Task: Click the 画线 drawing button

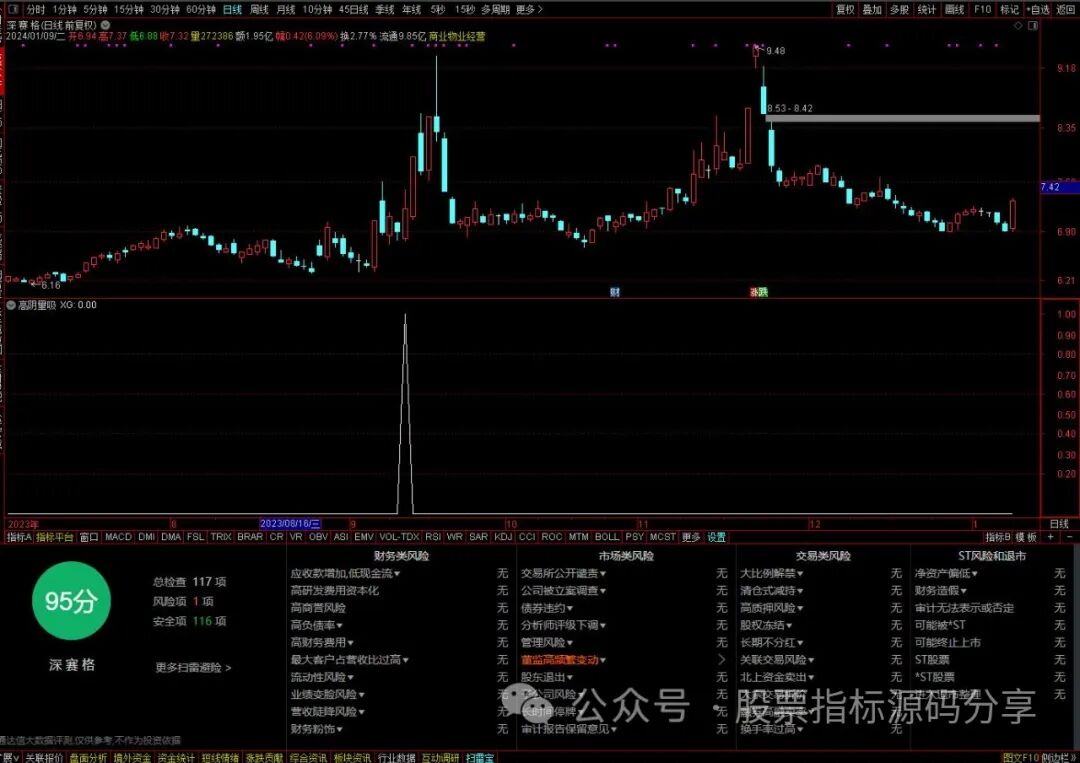Action: point(954,10)
